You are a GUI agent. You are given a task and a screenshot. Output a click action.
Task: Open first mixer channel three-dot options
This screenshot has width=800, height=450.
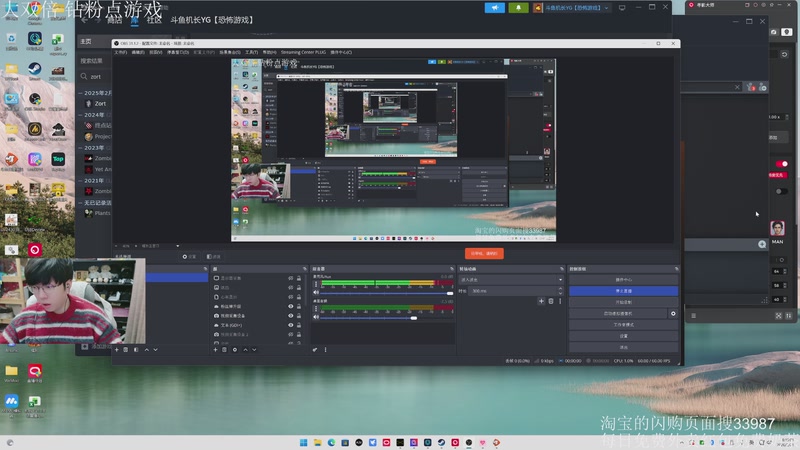316,284
